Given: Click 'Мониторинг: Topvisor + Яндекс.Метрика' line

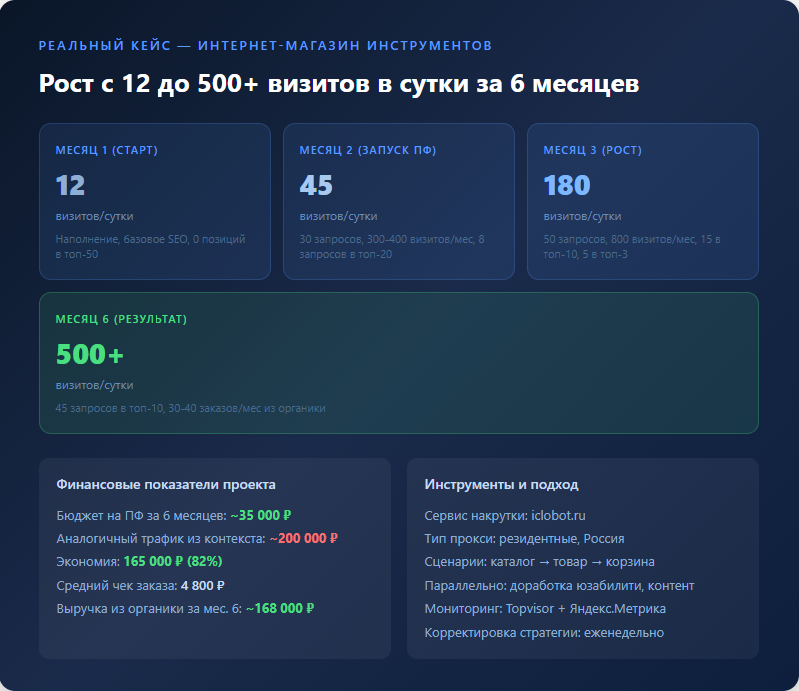Looking at the screenshot, I should pyautogui.click(x=545, y=608).
